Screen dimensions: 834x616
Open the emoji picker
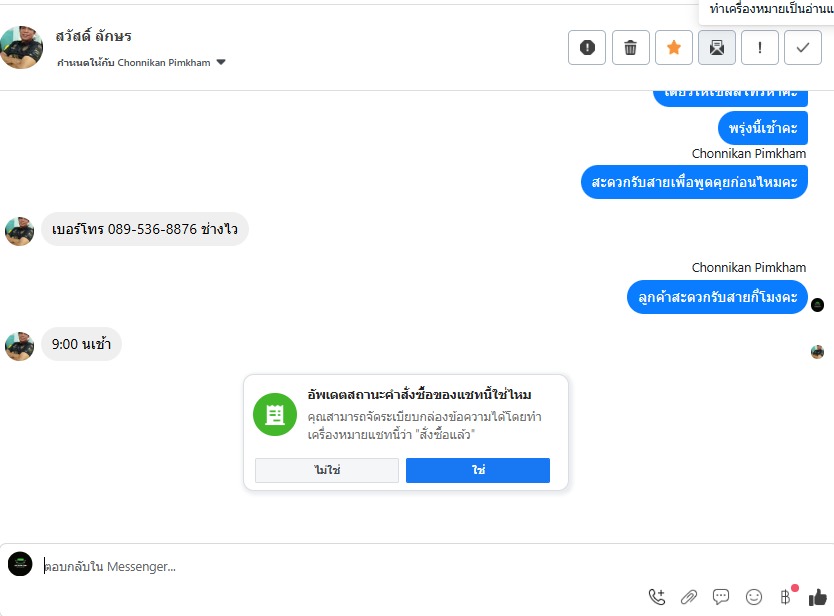pos(754,597)
